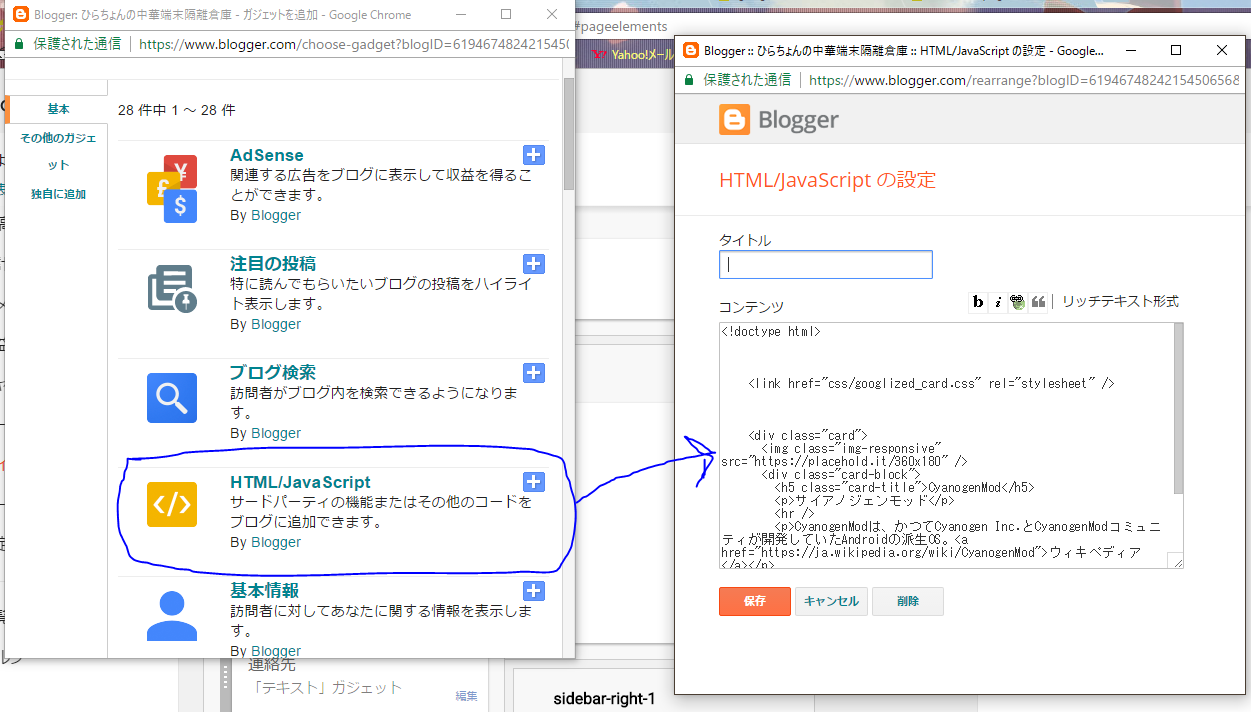1251x712 pixels.
Task: Switch to リッチテキスト形式 editor mode
Action: tap(1120, 301)
